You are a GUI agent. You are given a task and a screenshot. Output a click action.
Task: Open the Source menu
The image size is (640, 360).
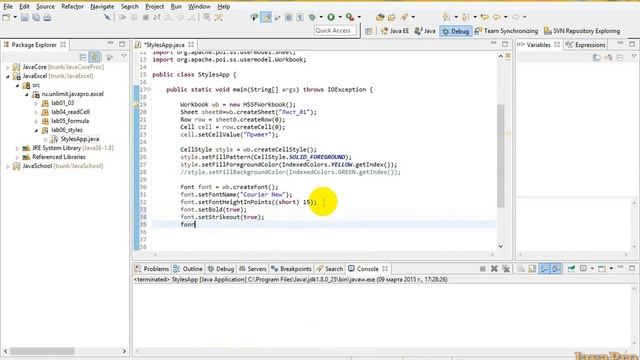click(x=45, y=7)
